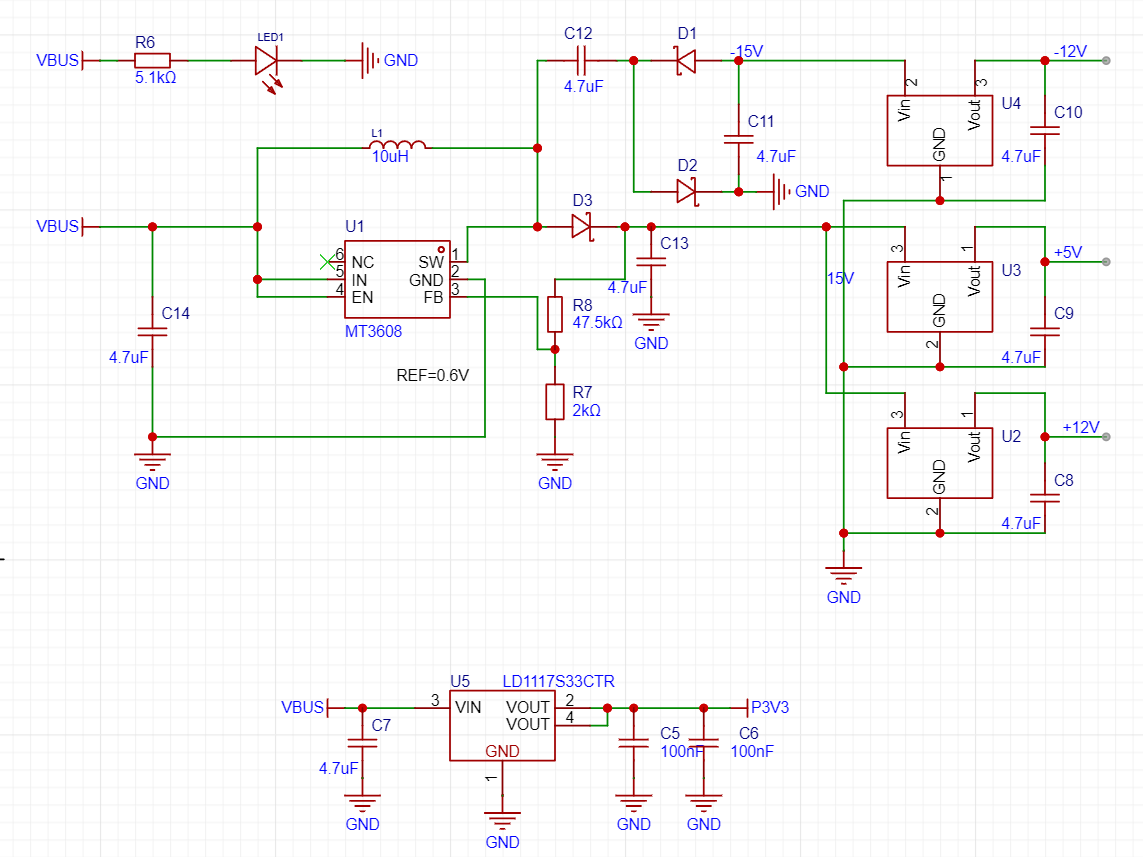Select the MT3608 part name label
Image resolution: width=1143 pixels, height=857 pixels.
[x=373, y=332]
